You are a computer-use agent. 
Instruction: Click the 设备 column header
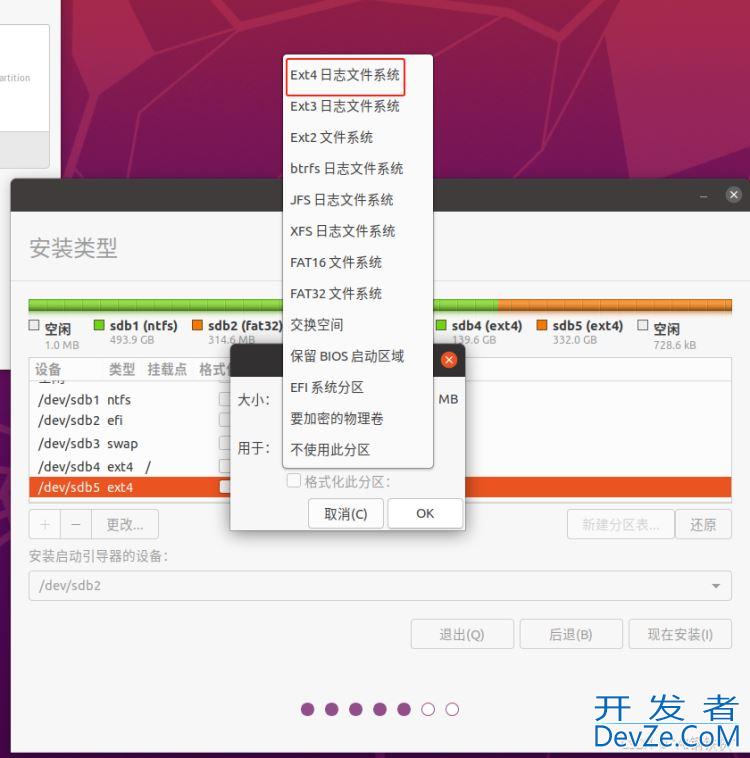(x=48, y=370)
